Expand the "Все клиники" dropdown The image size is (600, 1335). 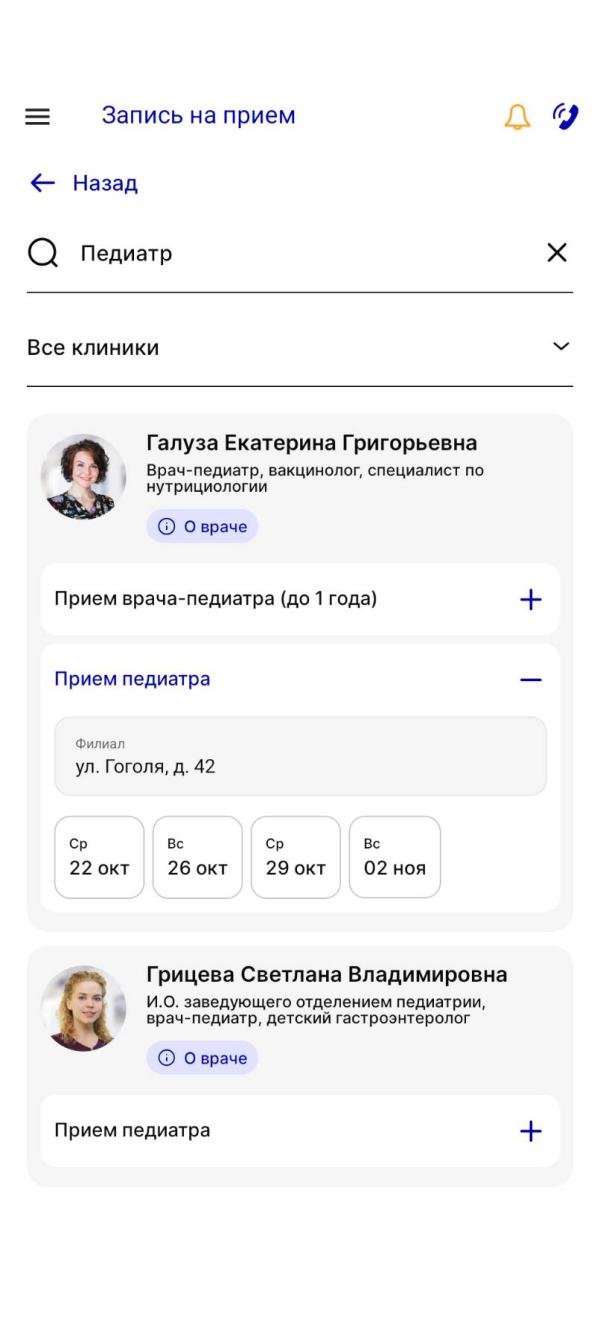(561, 347)
